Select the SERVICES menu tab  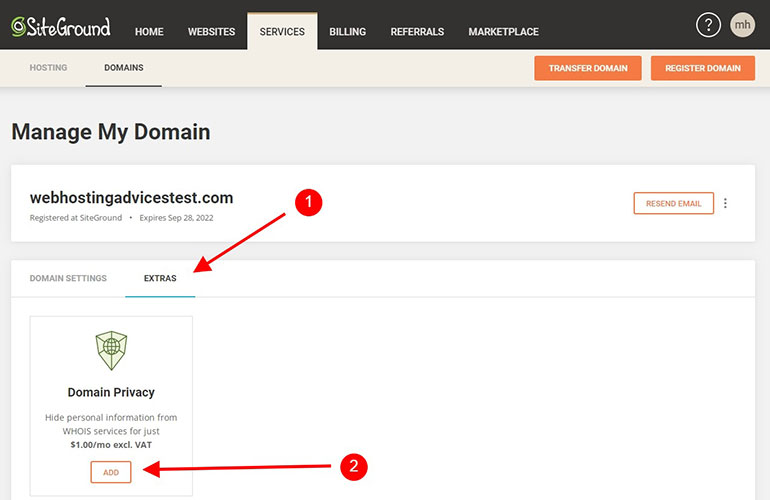tap(282, 31)
